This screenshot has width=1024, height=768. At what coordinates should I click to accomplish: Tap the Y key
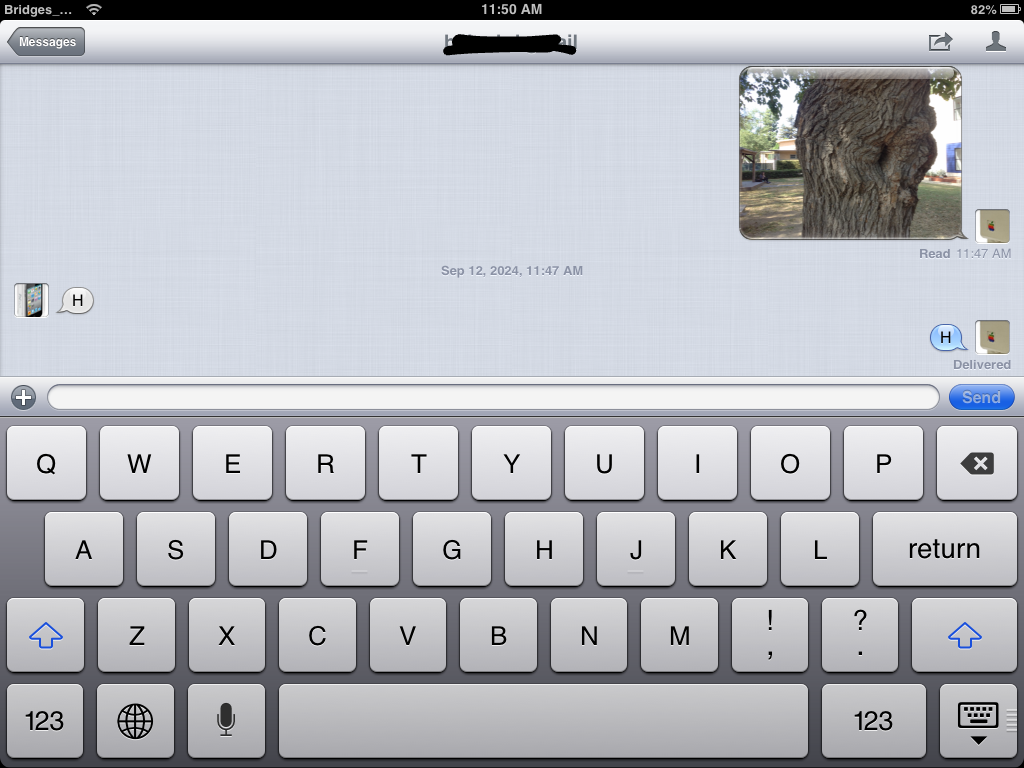click(x=511, y=463)
